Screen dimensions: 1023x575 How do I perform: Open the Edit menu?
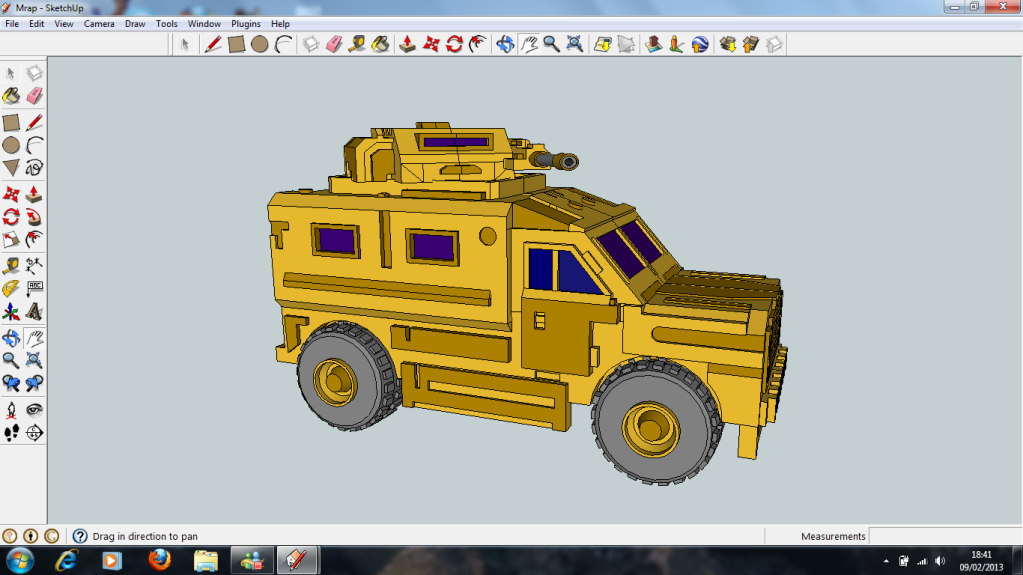(37, 23)
